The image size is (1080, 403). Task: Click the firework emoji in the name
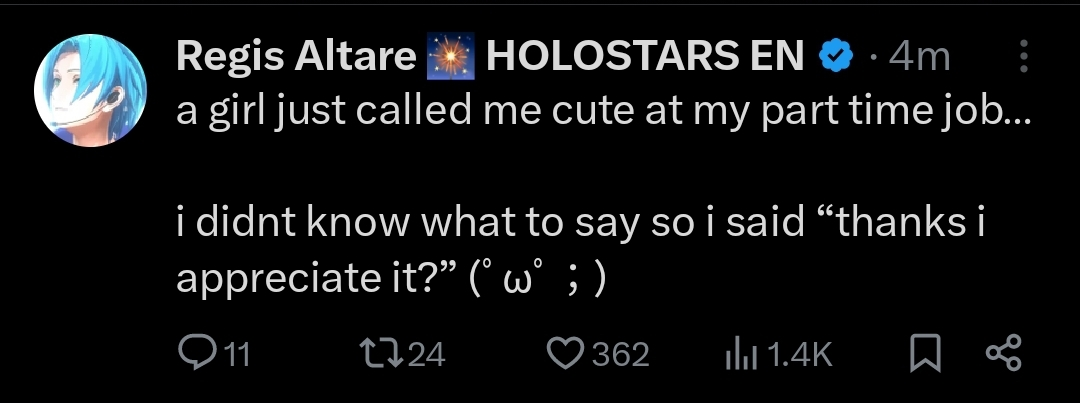(x=449, y=58)
